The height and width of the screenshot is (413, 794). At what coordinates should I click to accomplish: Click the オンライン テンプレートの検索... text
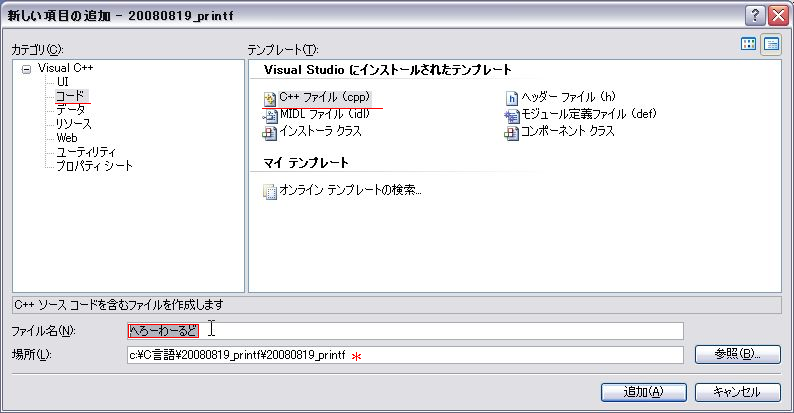pos(350,190)
